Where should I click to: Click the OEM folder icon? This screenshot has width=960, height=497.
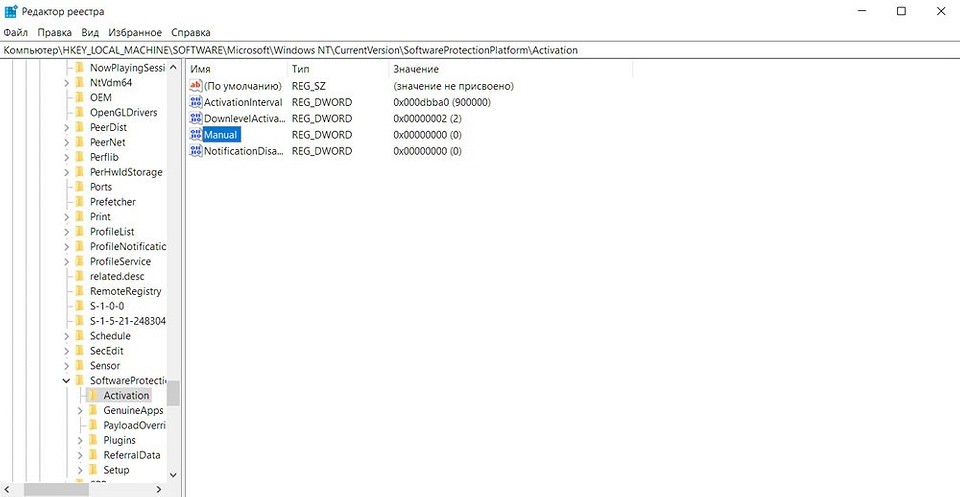(x=79, y=97)
